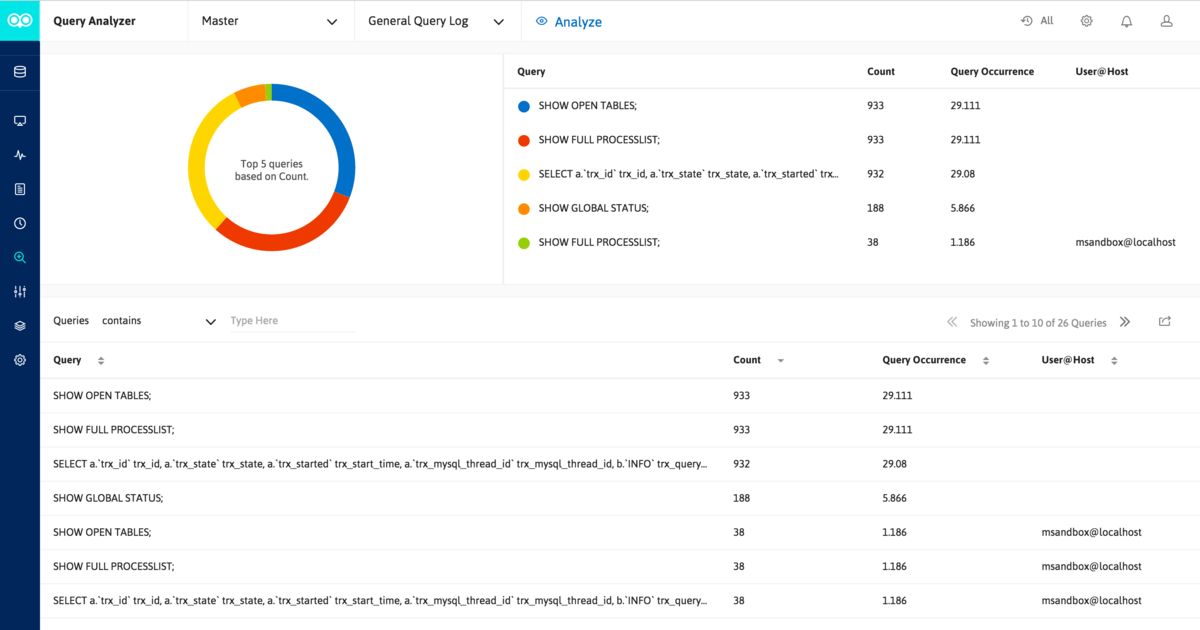Export the query list via share icon
The width and height of the screenshot is (1200, 630).
point(1164,321)
